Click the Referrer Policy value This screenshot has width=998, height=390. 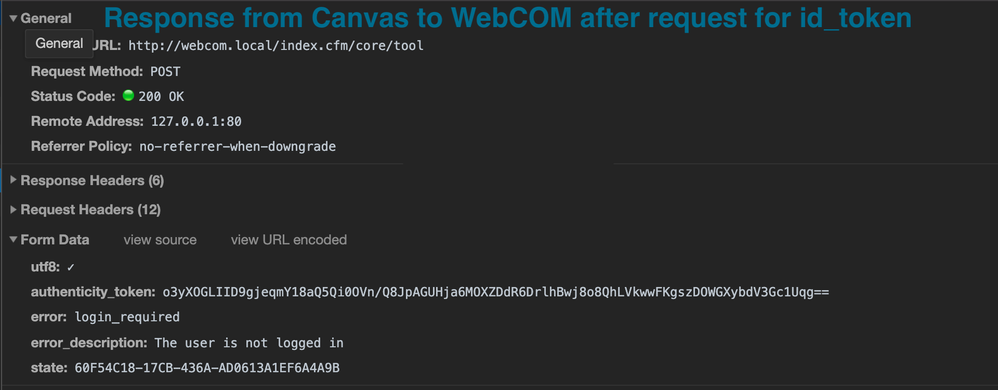coord(237,146)
